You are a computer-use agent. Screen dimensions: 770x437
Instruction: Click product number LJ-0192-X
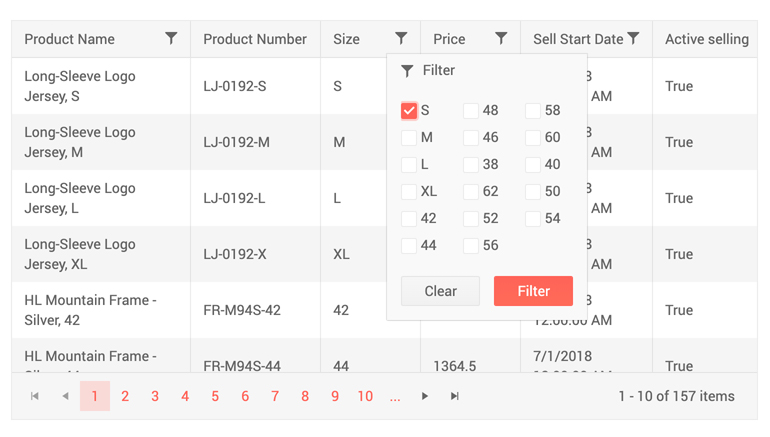point(235,254)
